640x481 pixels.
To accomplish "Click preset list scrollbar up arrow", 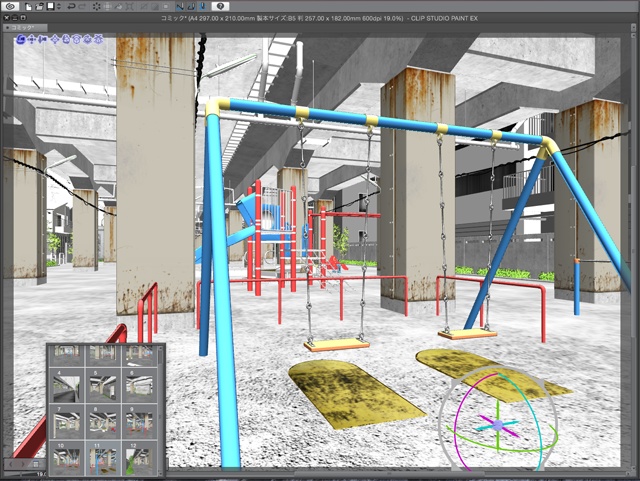I will [160, 348].
